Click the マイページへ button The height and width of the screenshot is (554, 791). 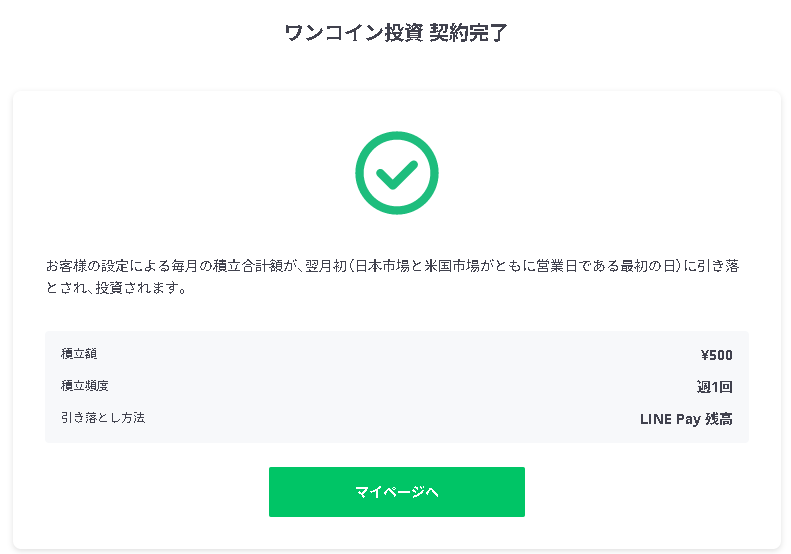tap(397, 492)
